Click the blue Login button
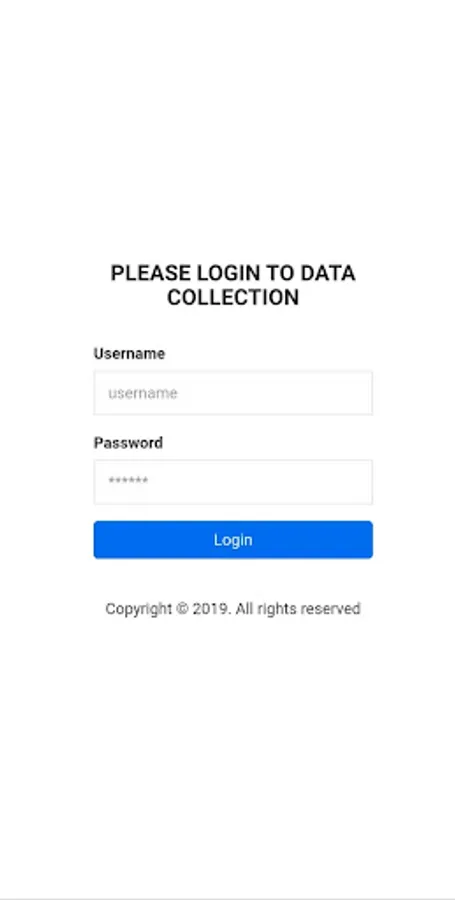This screenshot has height=900, width=455. tap(233, 540)
